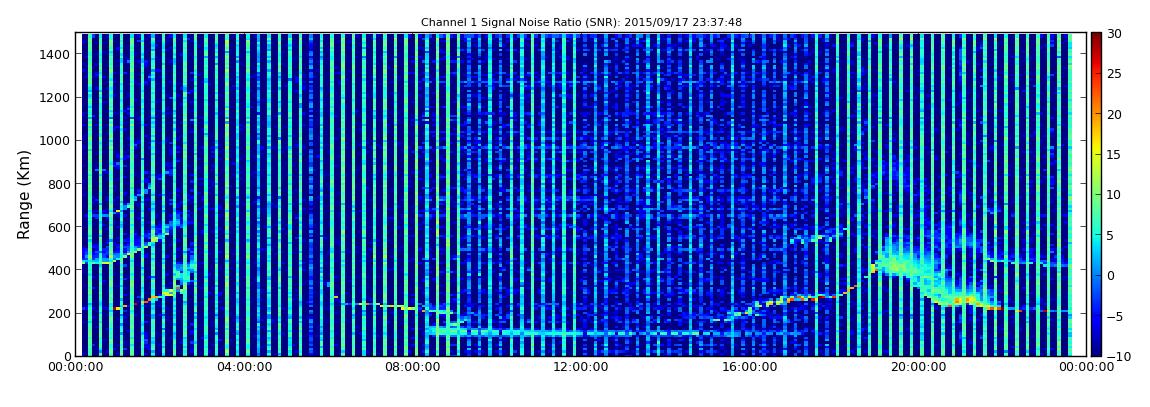Viewport: 1150px width, 407px height.
Task: Click the 1400 y-axis tick label
Action: click(55, 54)
